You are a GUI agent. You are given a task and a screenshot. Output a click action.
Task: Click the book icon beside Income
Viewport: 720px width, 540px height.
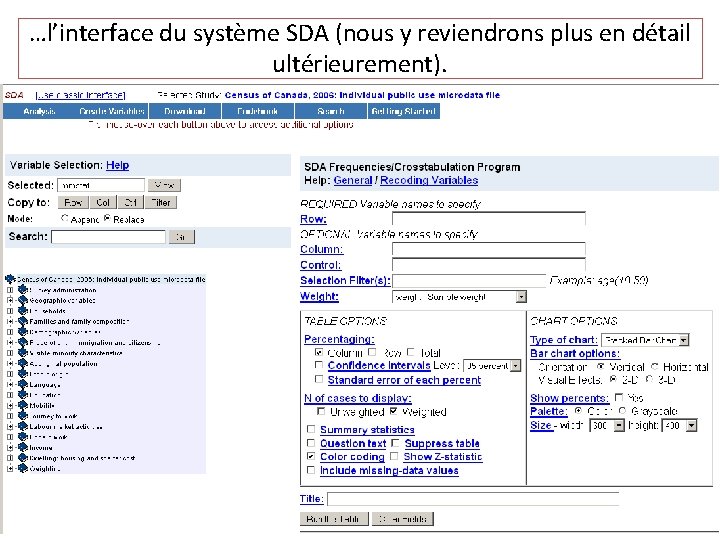(22, 447)
